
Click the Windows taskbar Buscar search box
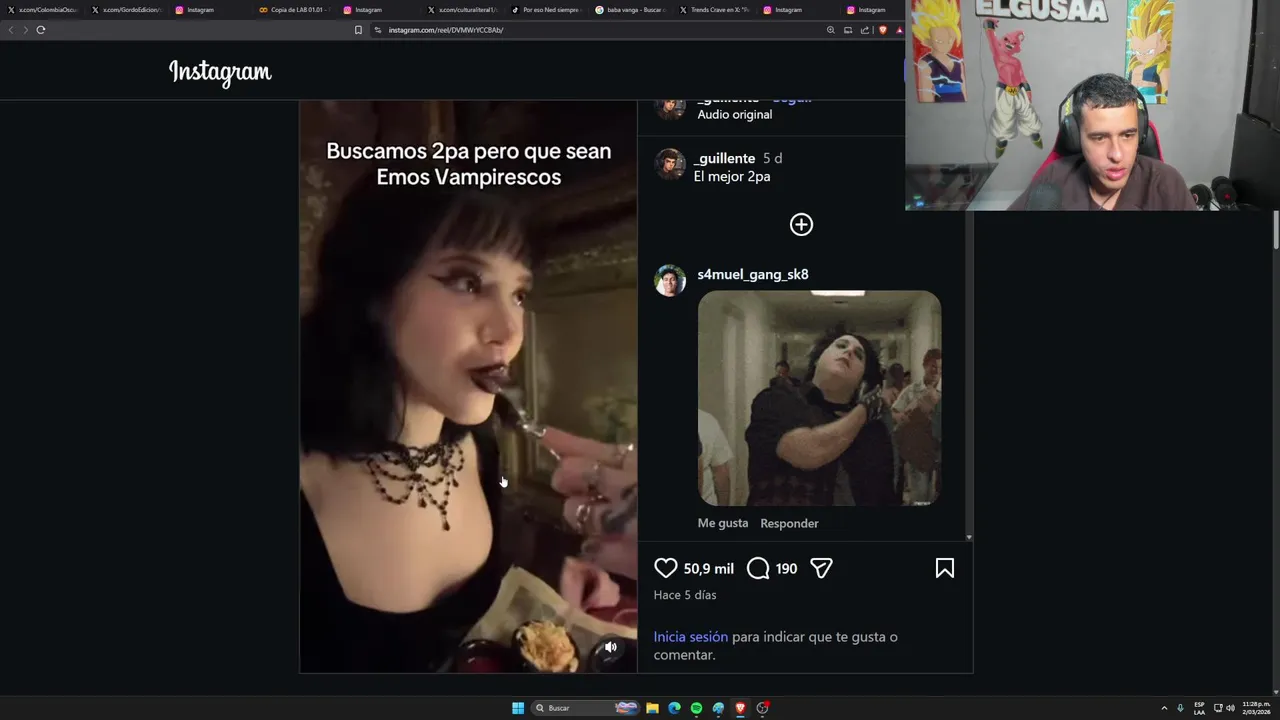(x=586, y=708)
